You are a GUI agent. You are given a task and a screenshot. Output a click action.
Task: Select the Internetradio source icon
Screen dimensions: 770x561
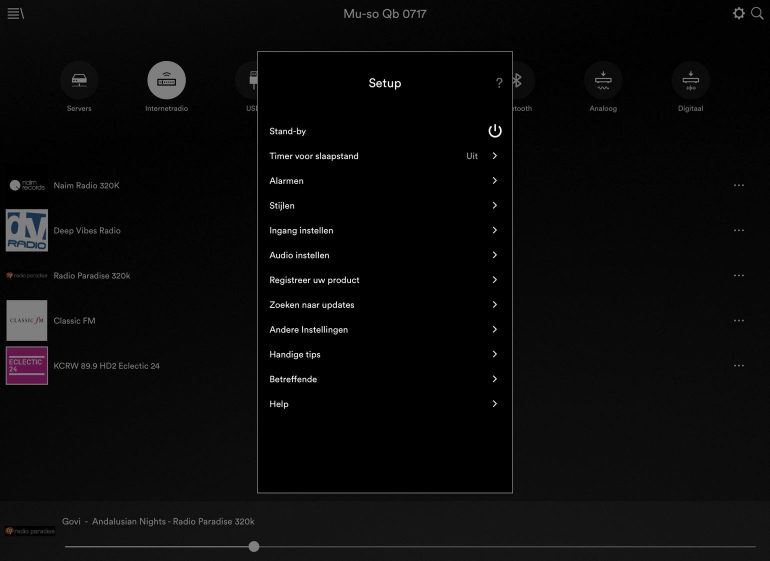click(166, 81)
